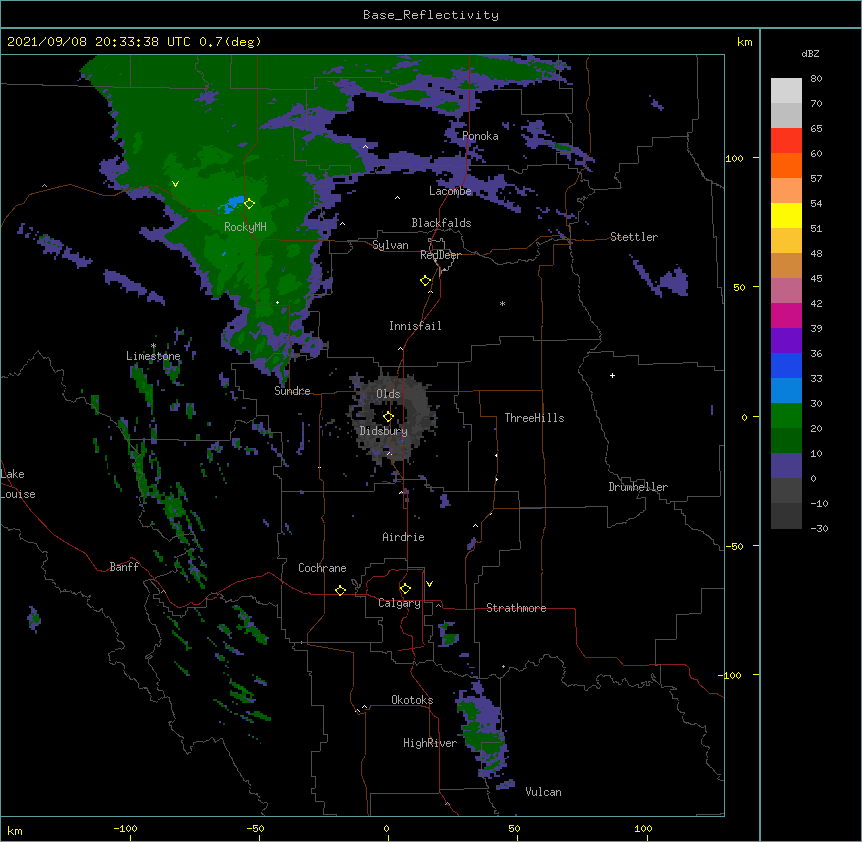Click the -100 tick label on the bottom axis
The height and width of the screenshot is (842, 862).
coord(125,828)
